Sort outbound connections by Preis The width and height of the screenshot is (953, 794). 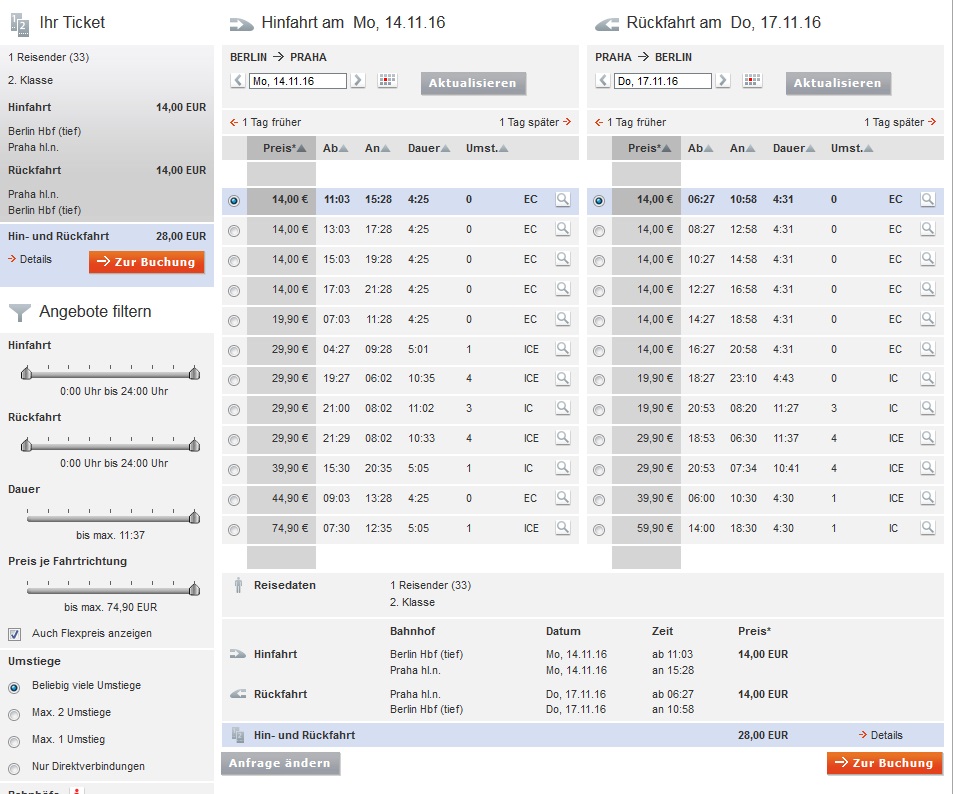(284, 148)
